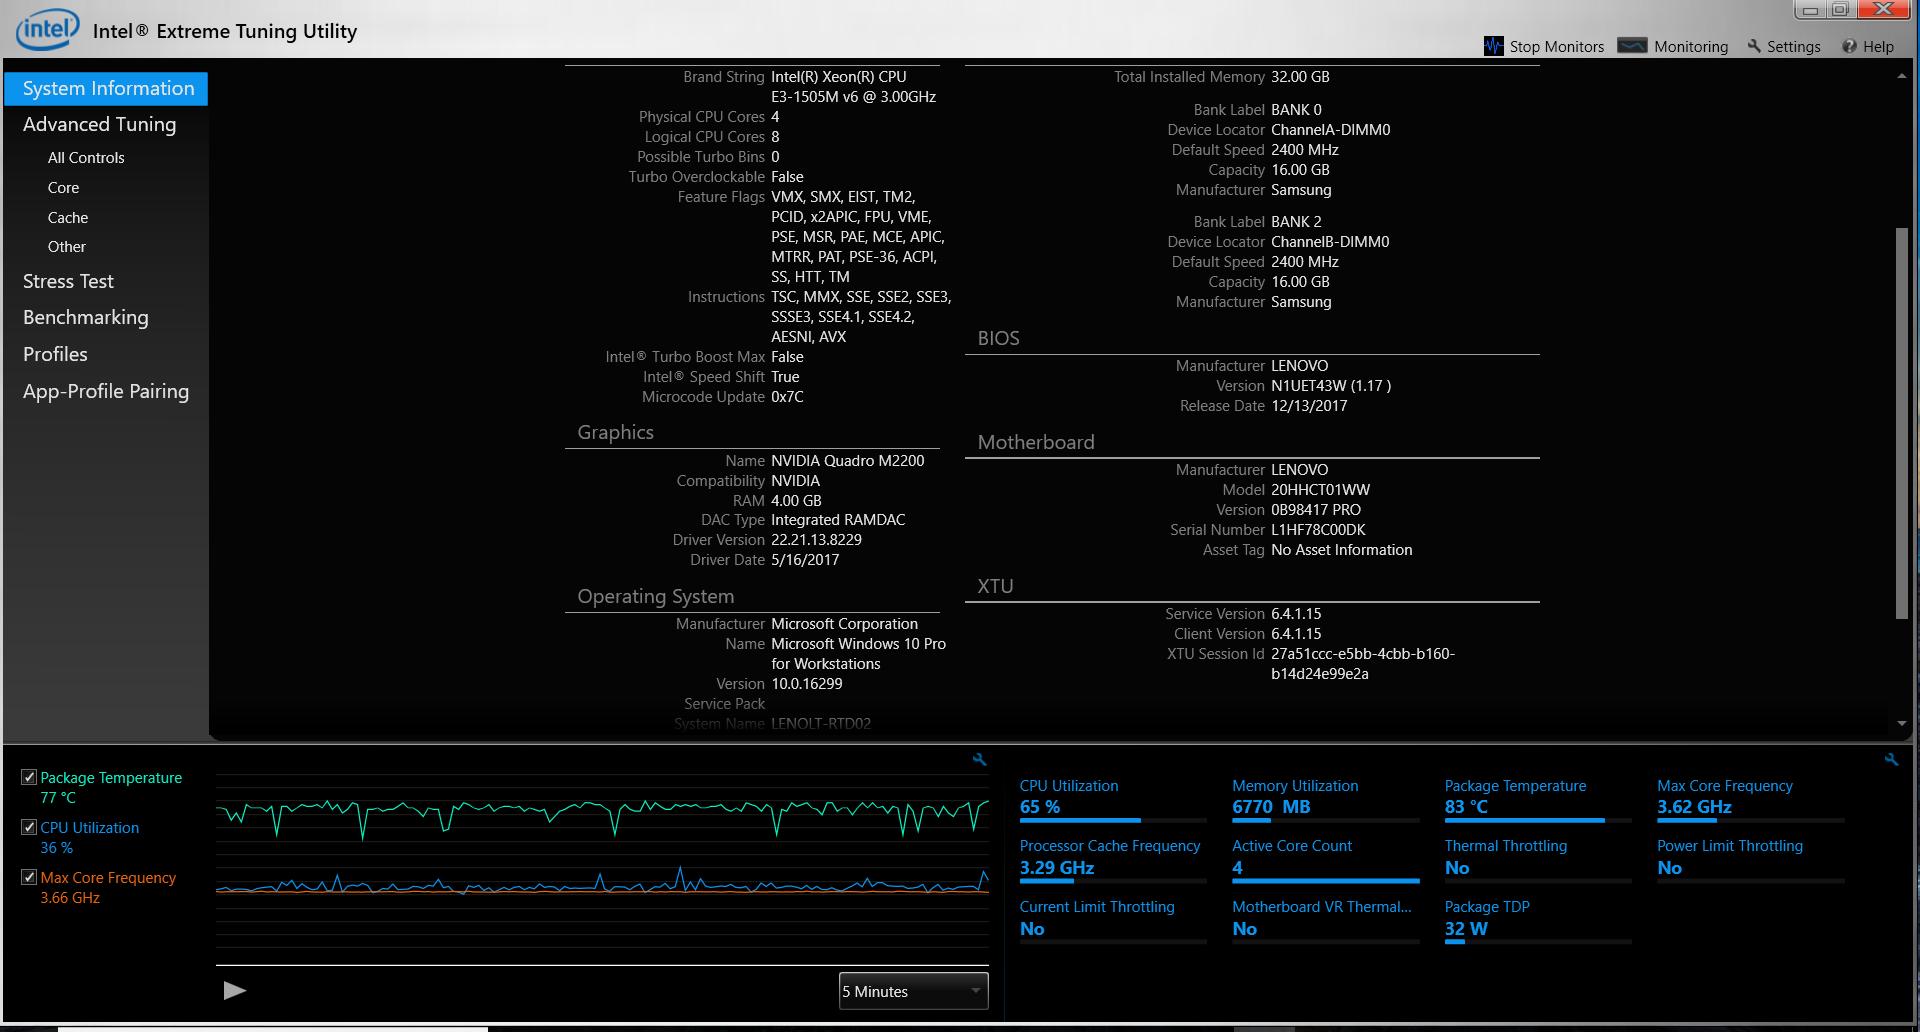
Task: Click the Motherboard section heading
Action: 1035,442
